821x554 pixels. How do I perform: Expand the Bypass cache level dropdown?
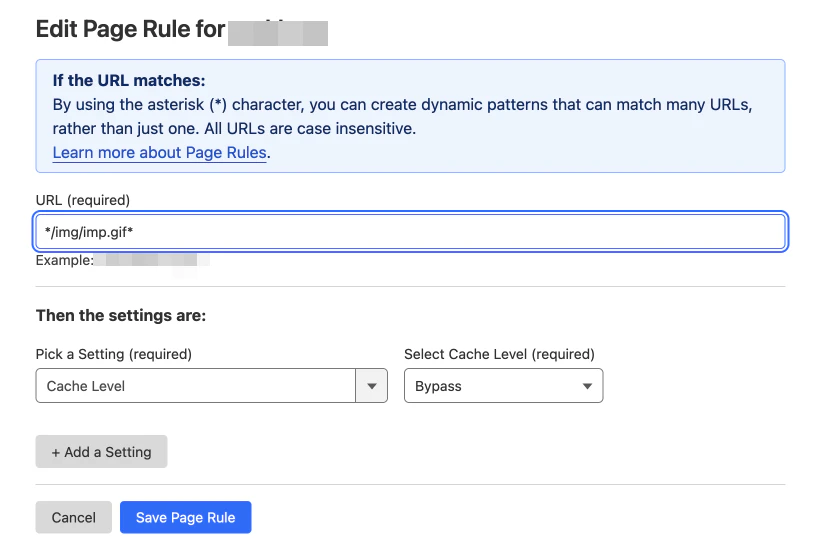coord(503,386)
